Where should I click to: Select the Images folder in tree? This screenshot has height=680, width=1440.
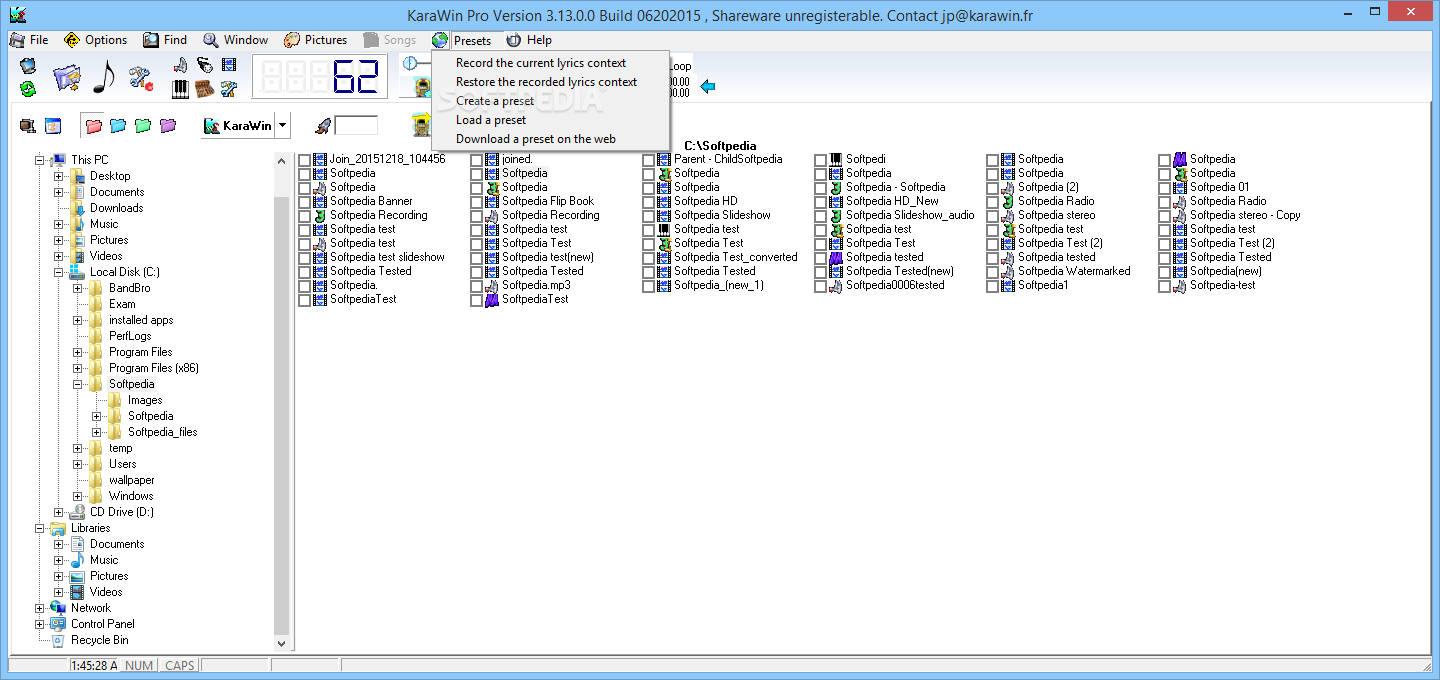coord(145,400)
